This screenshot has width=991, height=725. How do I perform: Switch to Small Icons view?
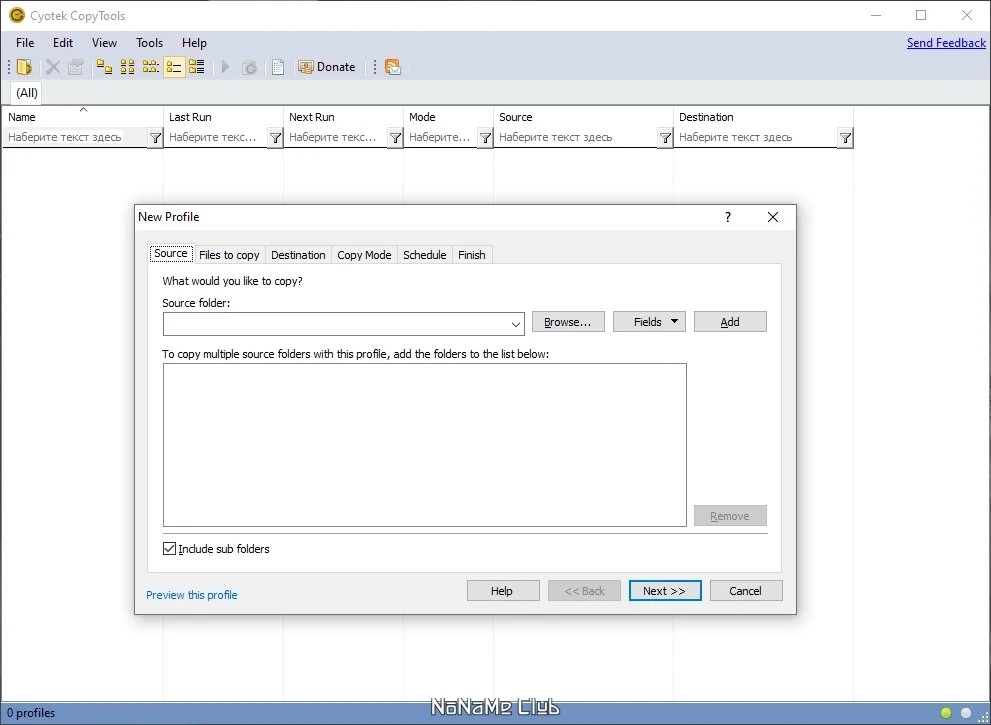pos(128,67)
